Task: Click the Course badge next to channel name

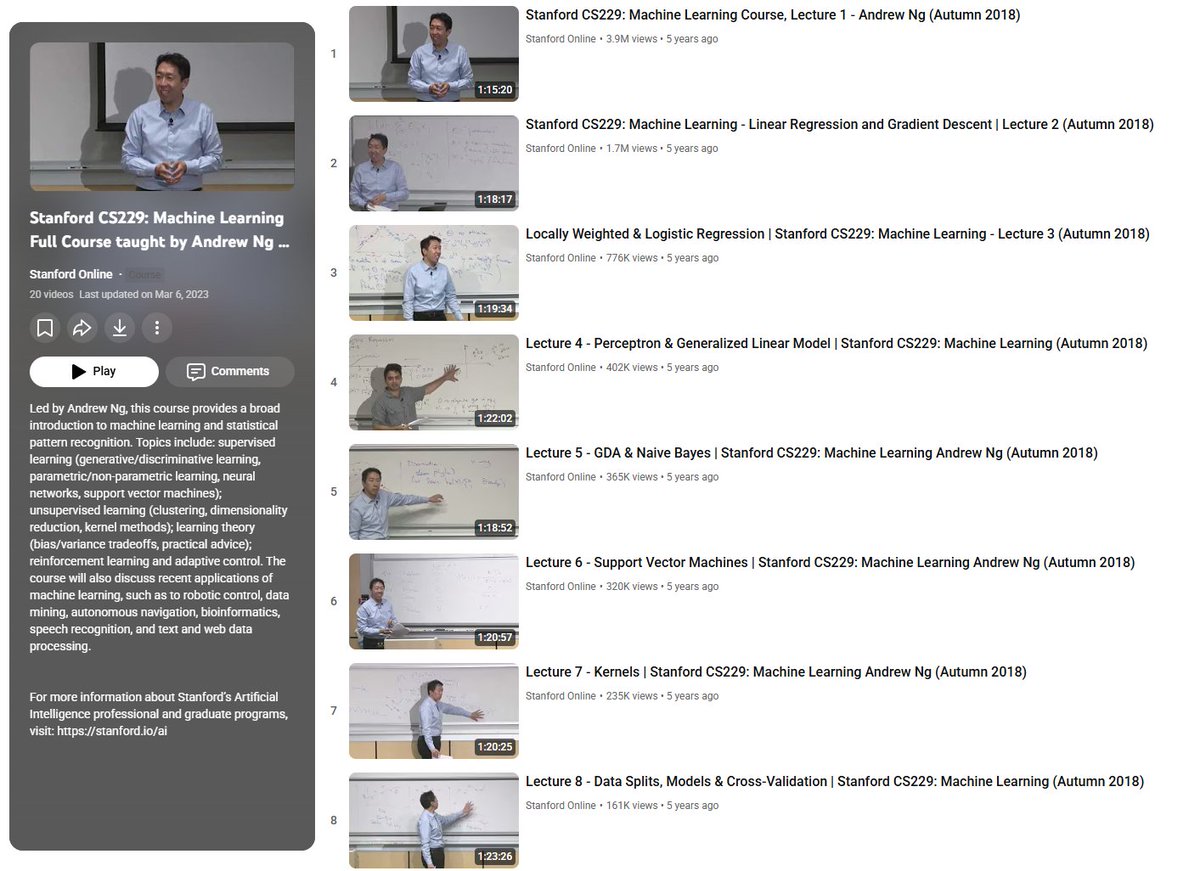Action: click(146, 275)
